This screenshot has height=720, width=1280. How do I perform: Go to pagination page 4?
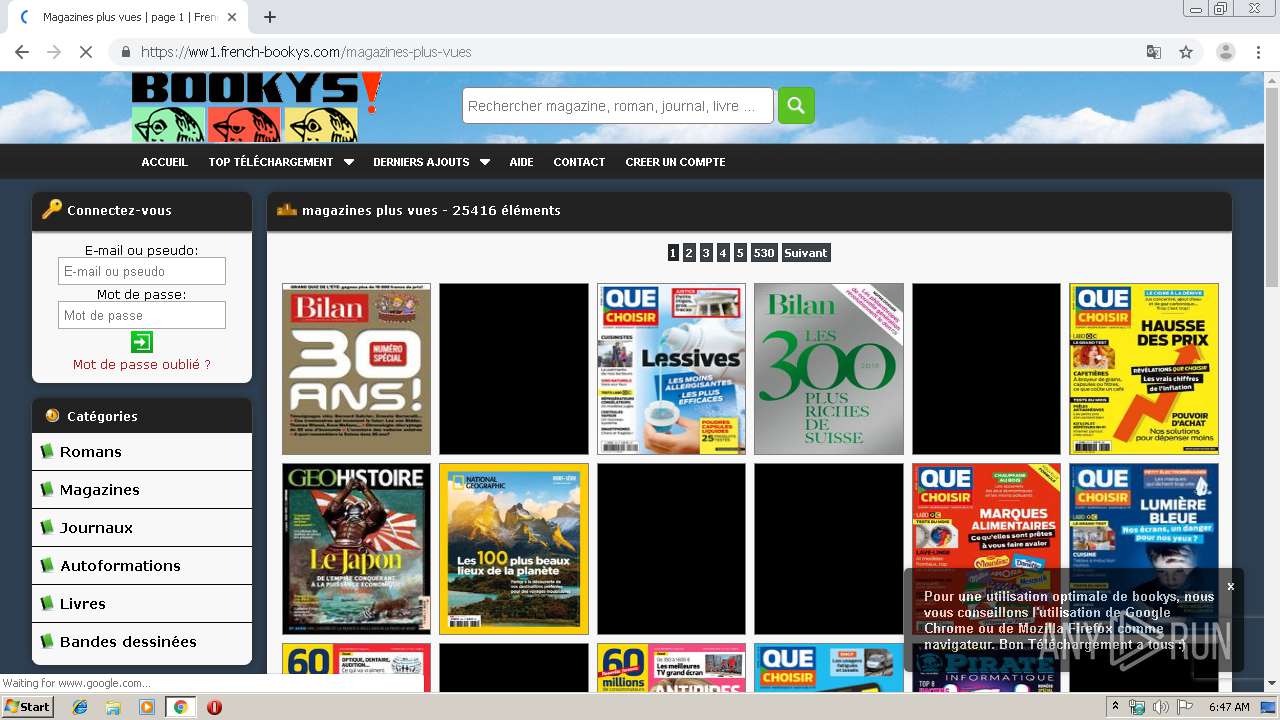(723, 253)
